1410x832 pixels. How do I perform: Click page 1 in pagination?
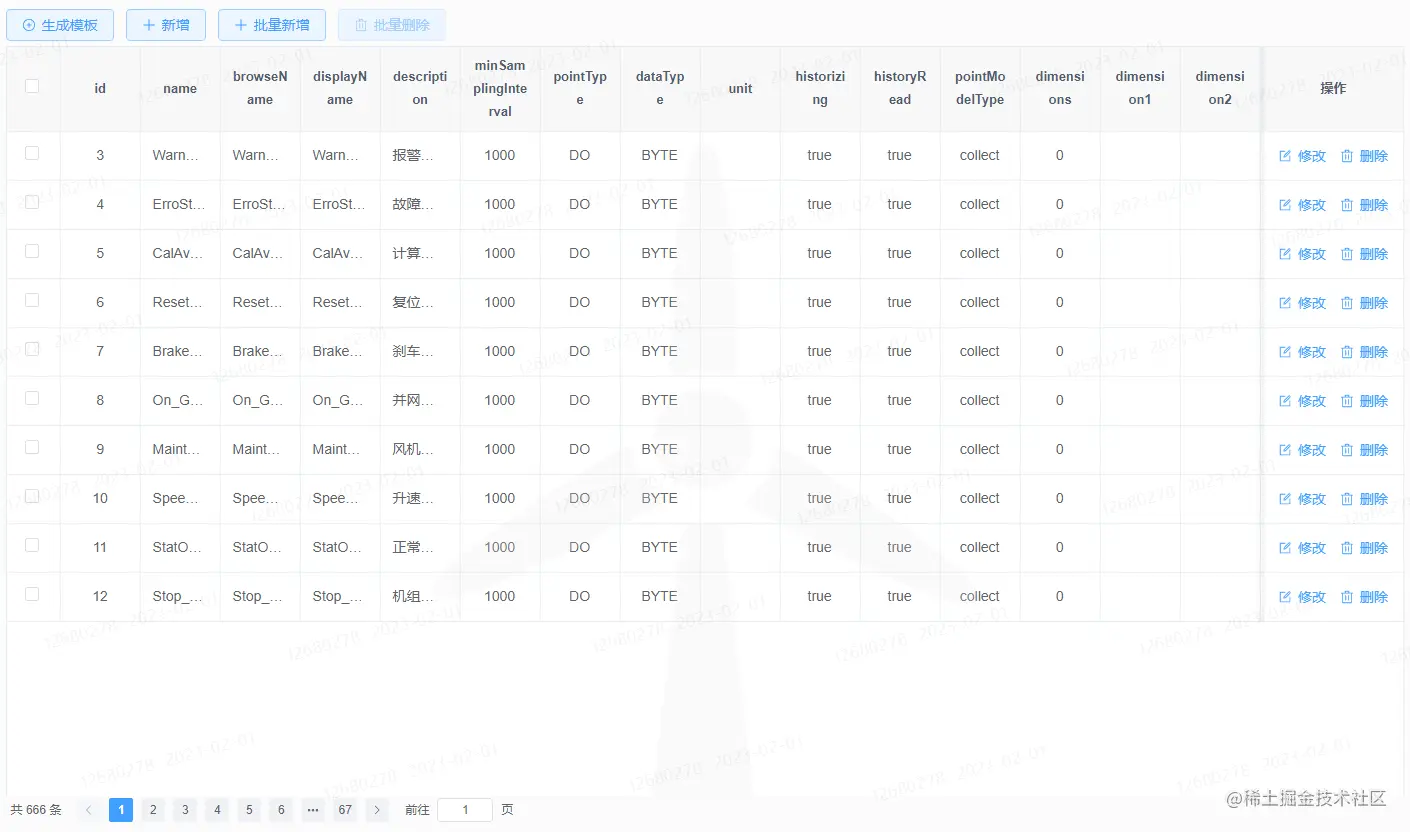pyautogui.click(x=121, y=810)
